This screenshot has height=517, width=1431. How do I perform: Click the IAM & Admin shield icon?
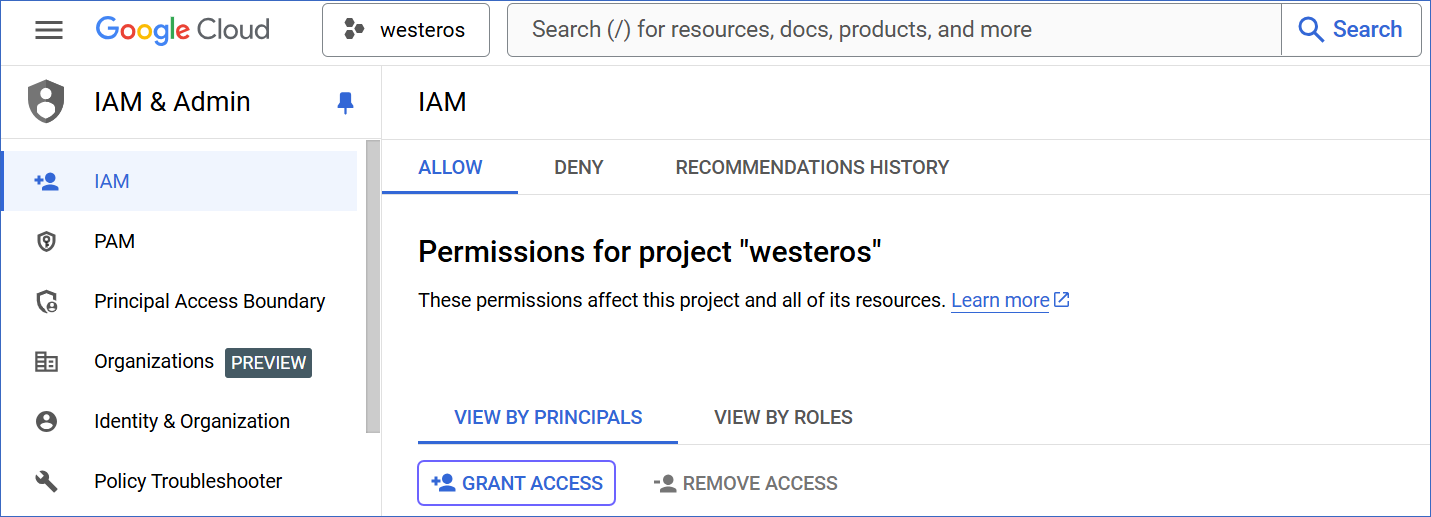(46, 102)
